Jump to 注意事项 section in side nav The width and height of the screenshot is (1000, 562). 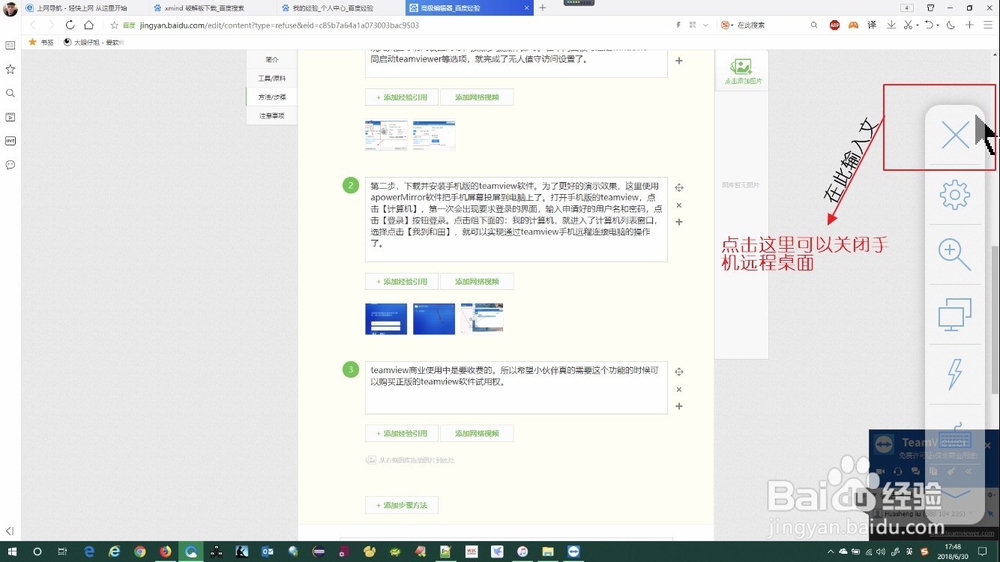272,115
